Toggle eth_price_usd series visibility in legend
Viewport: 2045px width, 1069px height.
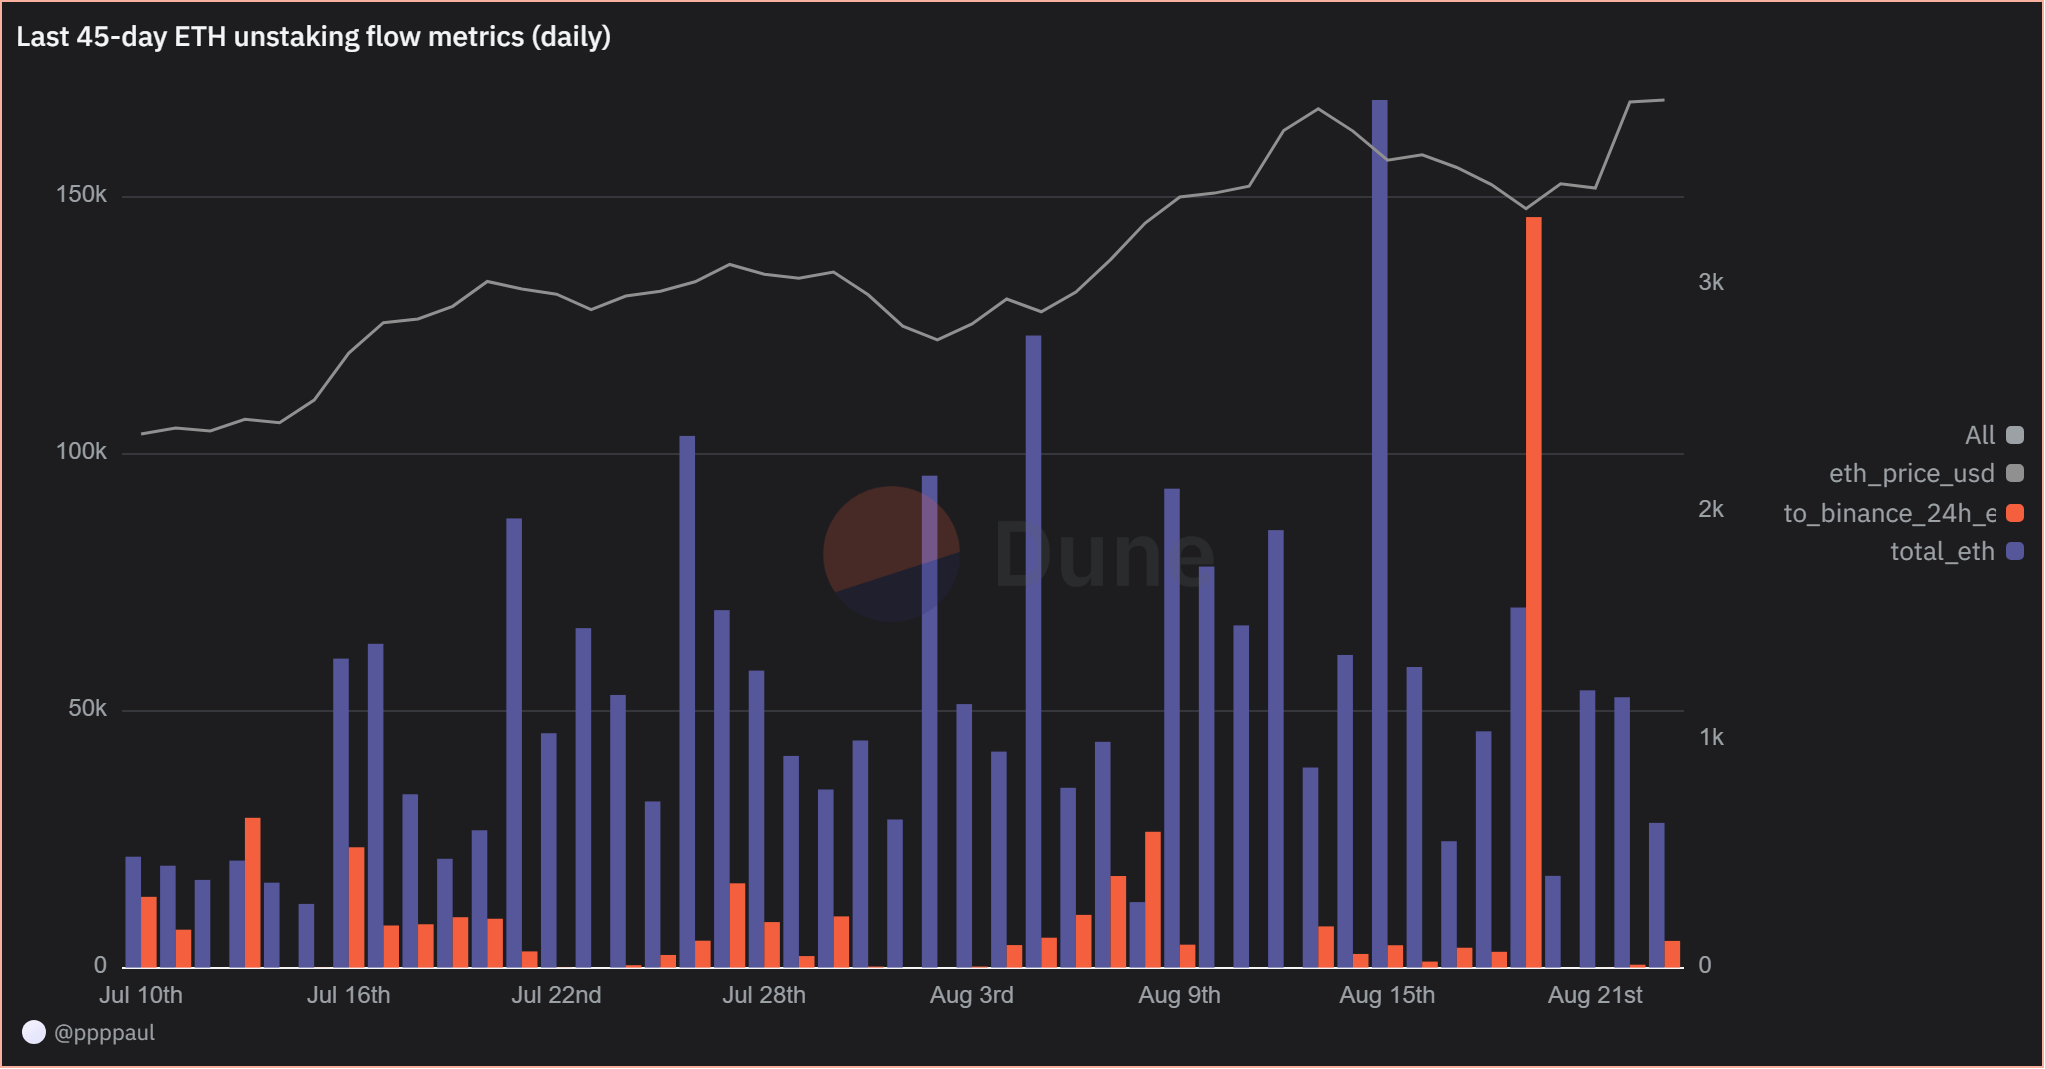(2015, 473)
